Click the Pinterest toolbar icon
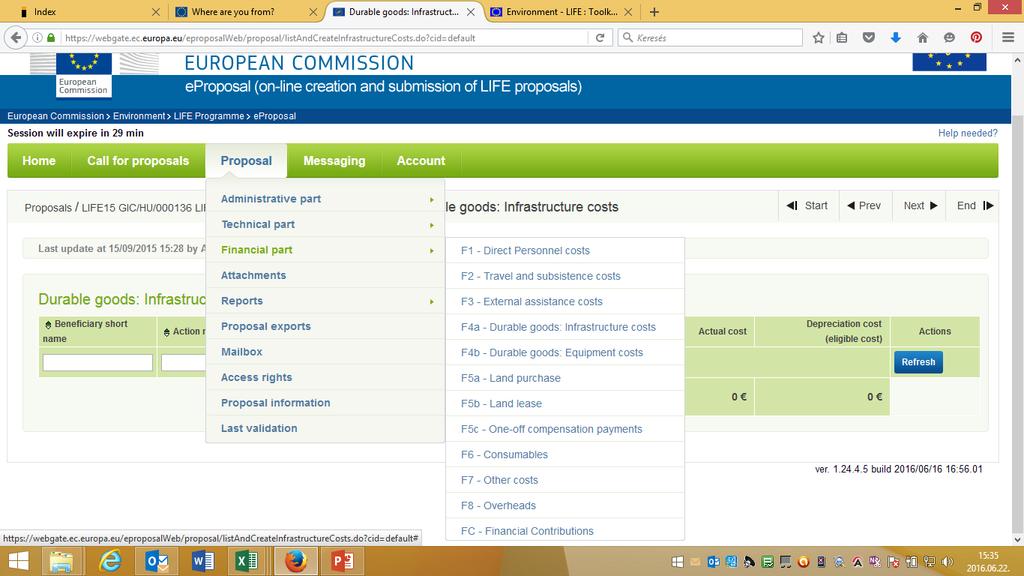The image size is (1024, 576). [x=976, y=38]
